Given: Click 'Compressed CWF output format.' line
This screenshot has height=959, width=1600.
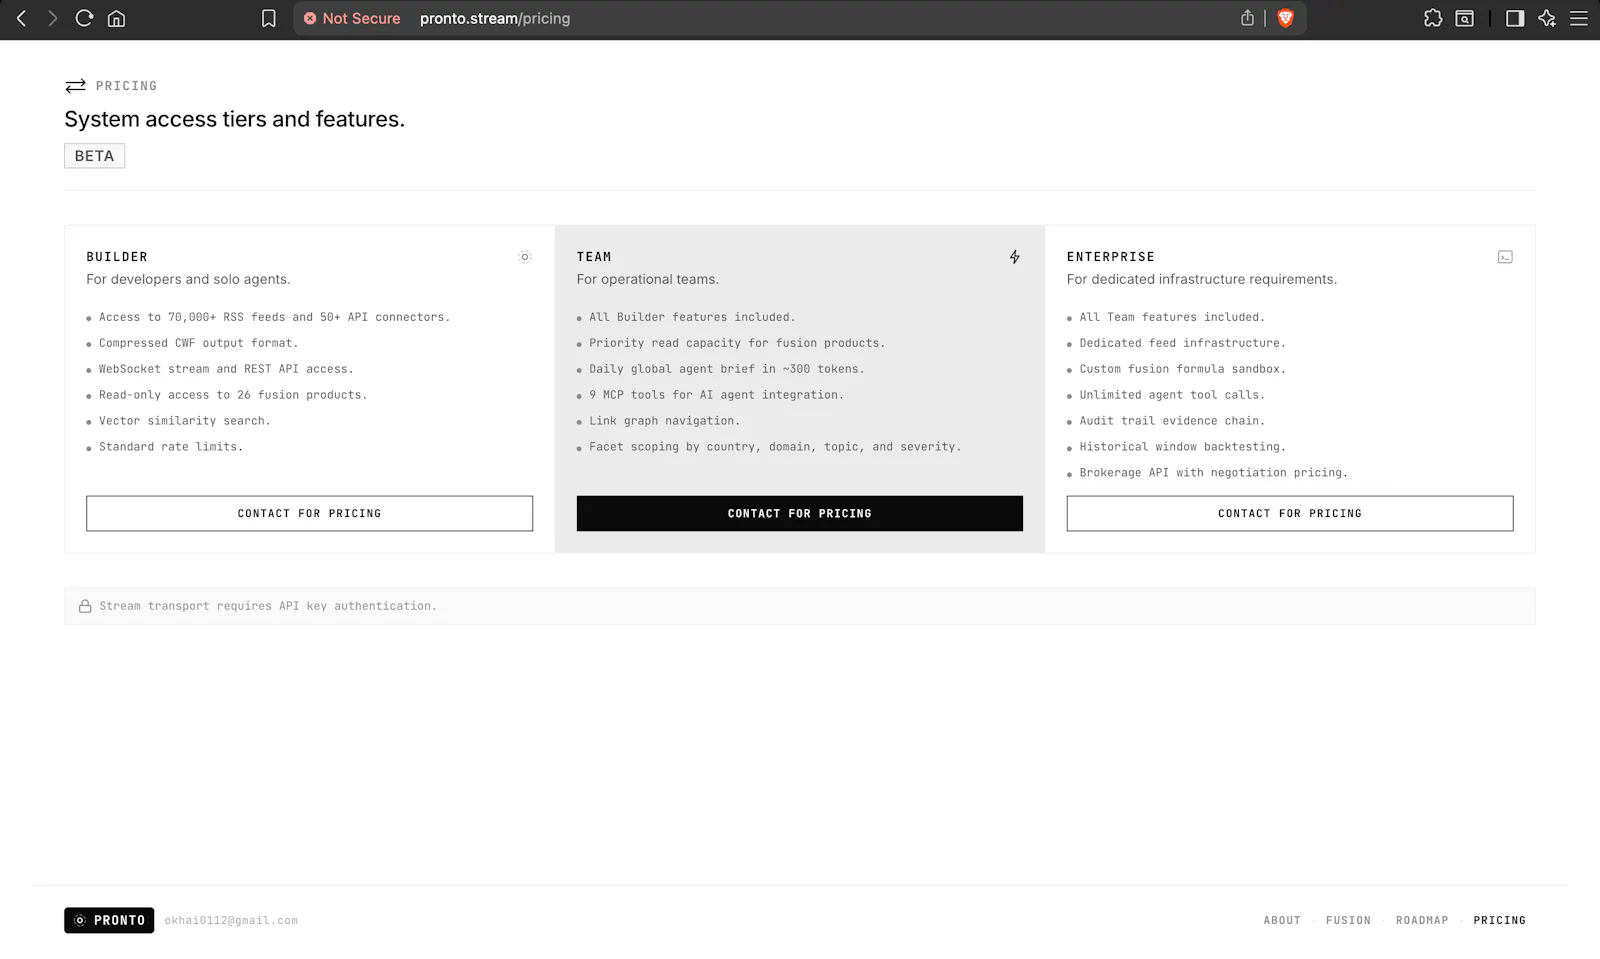Looking at the screenshot, I should (199, 343).
